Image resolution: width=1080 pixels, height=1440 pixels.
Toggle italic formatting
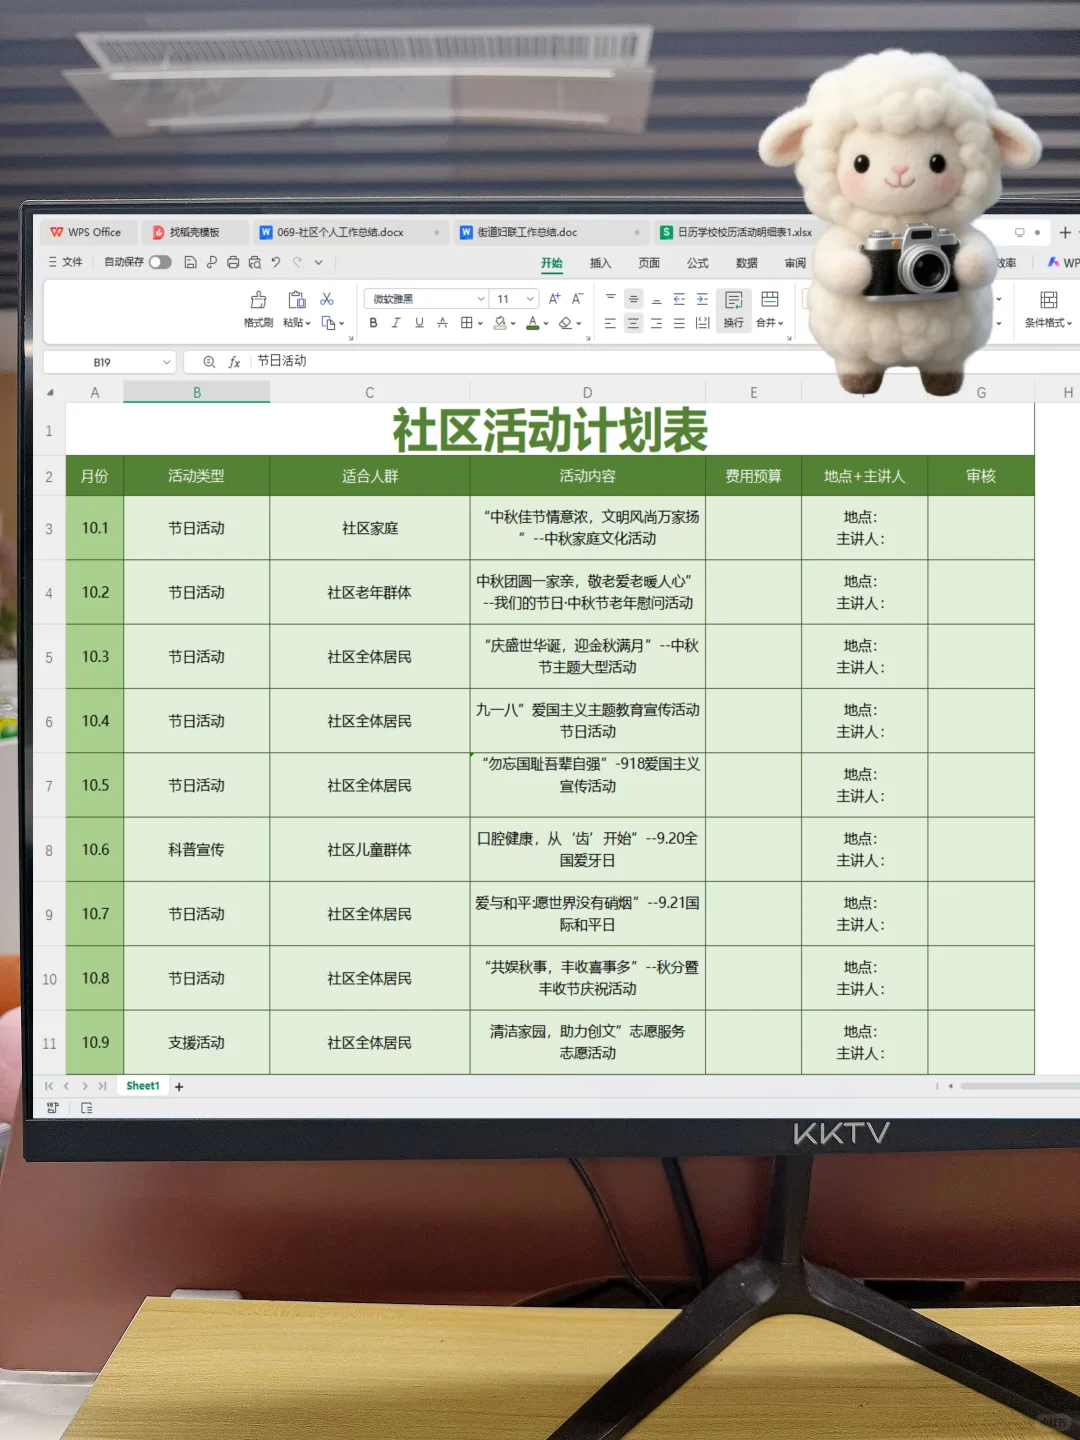click(396, 323)
